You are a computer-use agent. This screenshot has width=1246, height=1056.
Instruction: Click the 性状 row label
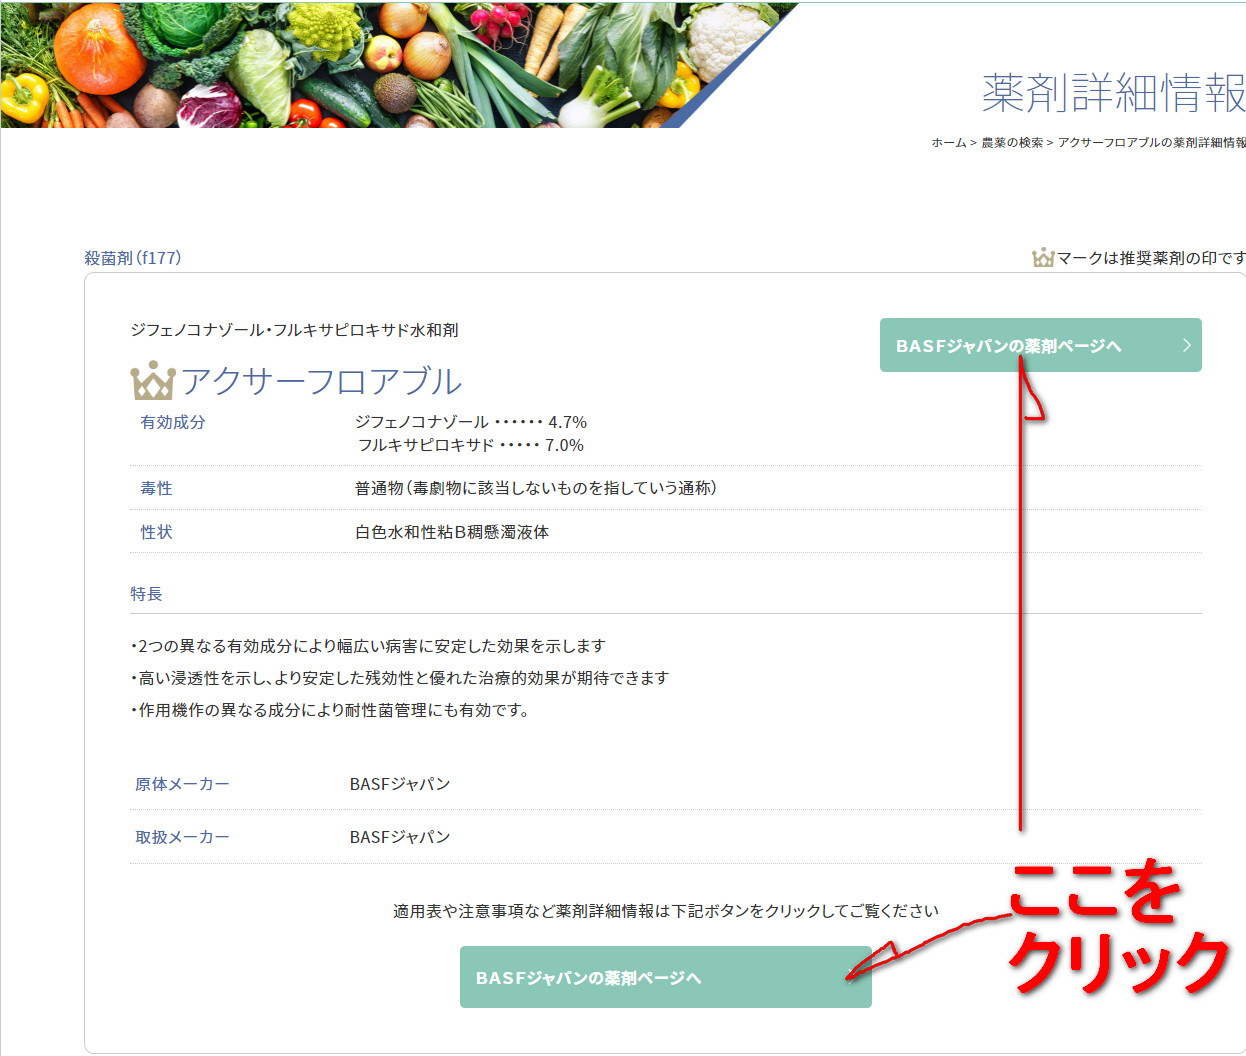point(156,532)
